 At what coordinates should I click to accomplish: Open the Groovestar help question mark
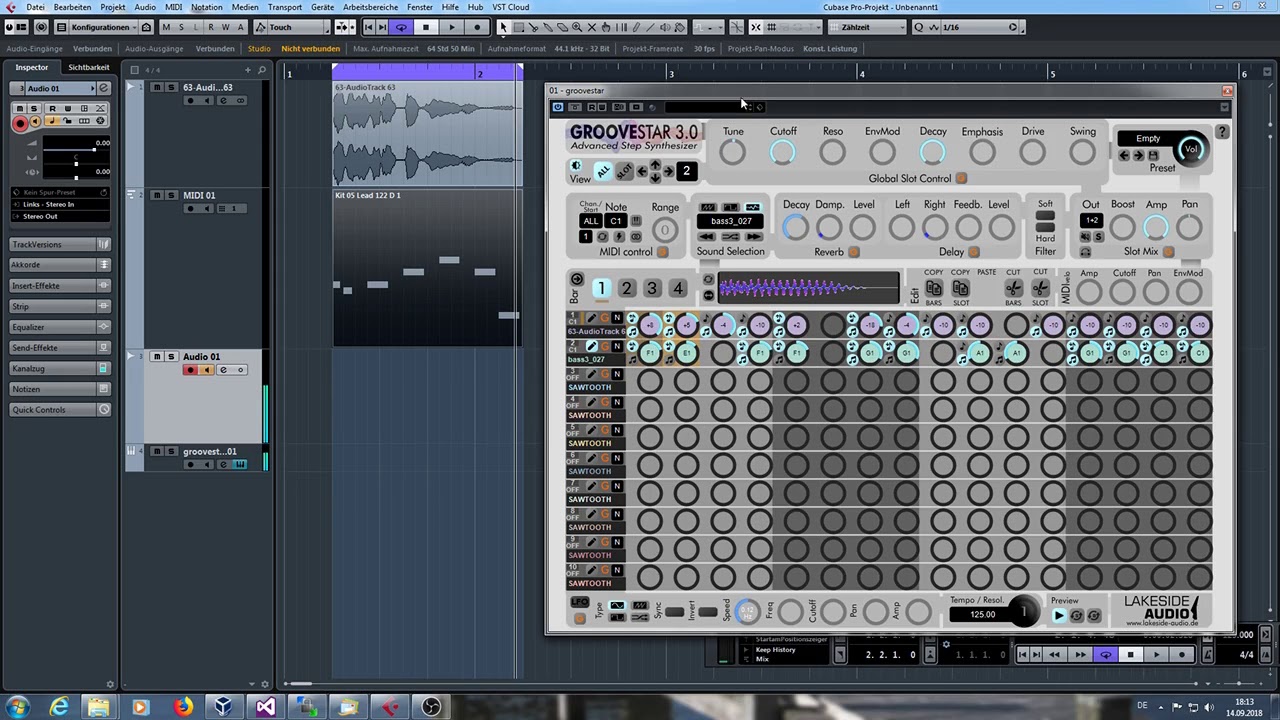1222,132
